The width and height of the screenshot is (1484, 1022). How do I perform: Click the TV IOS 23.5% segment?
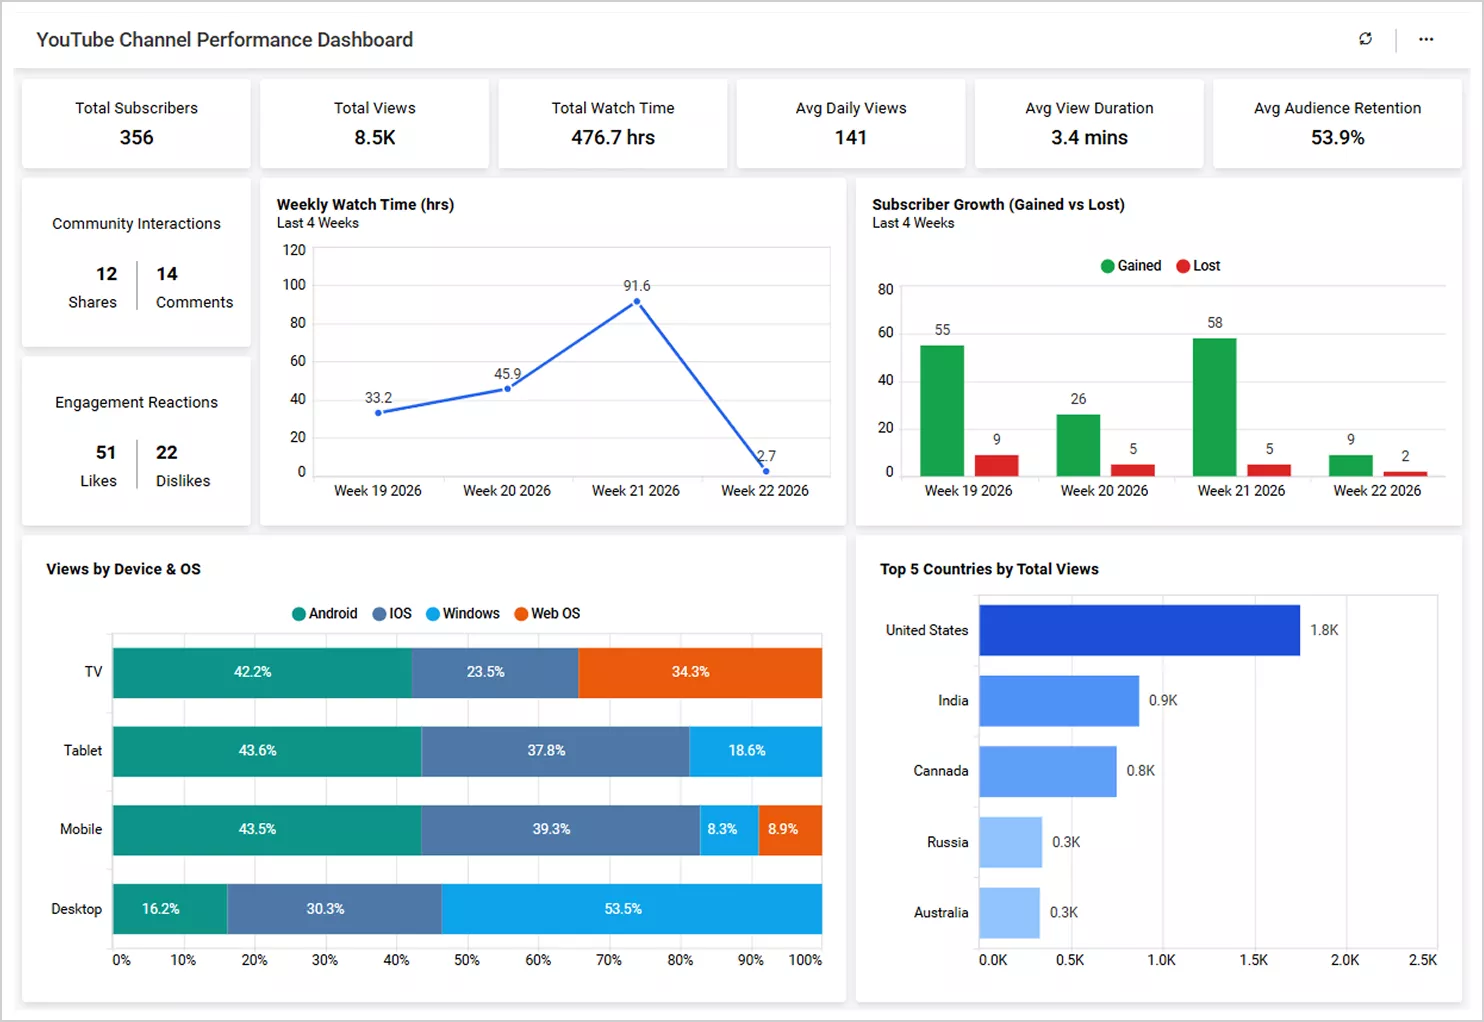[495, 672]
